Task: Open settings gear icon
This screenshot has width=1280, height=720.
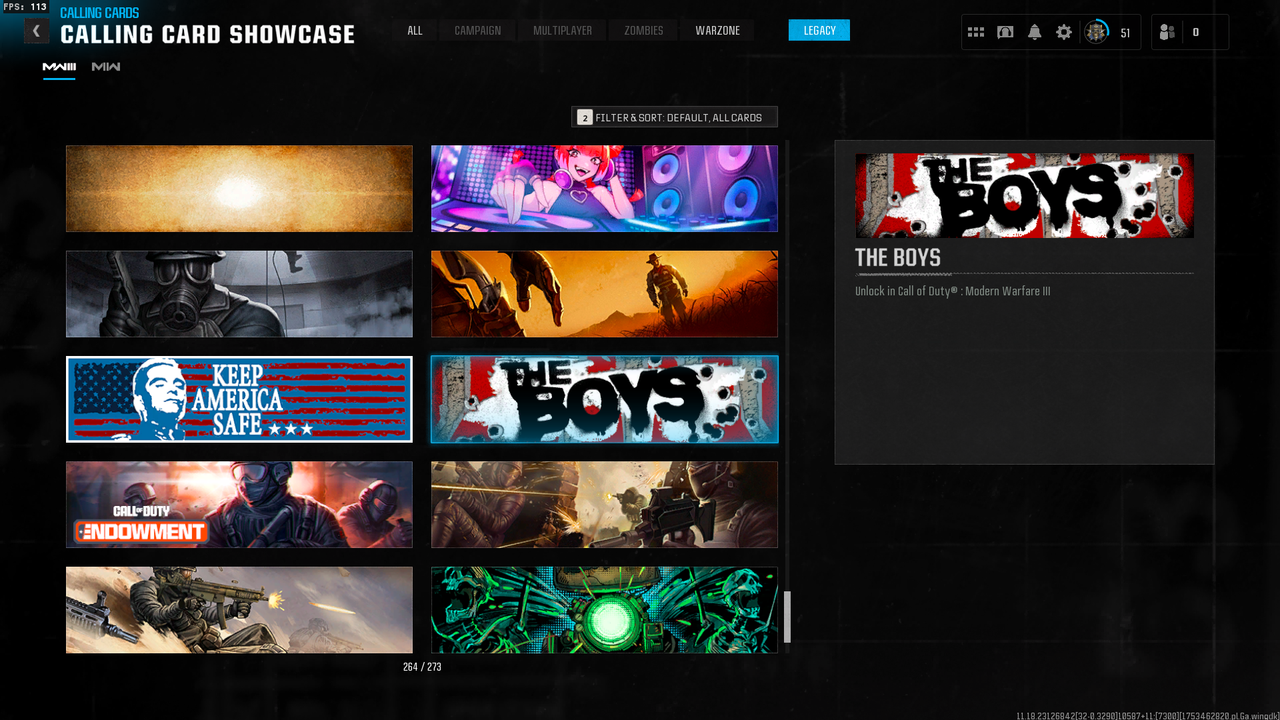Action: click(x=1064, y=32)
